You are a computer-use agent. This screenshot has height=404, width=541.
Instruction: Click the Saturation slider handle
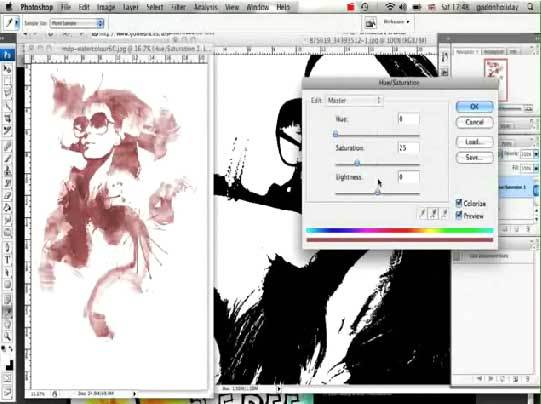(x=357, y=162)
